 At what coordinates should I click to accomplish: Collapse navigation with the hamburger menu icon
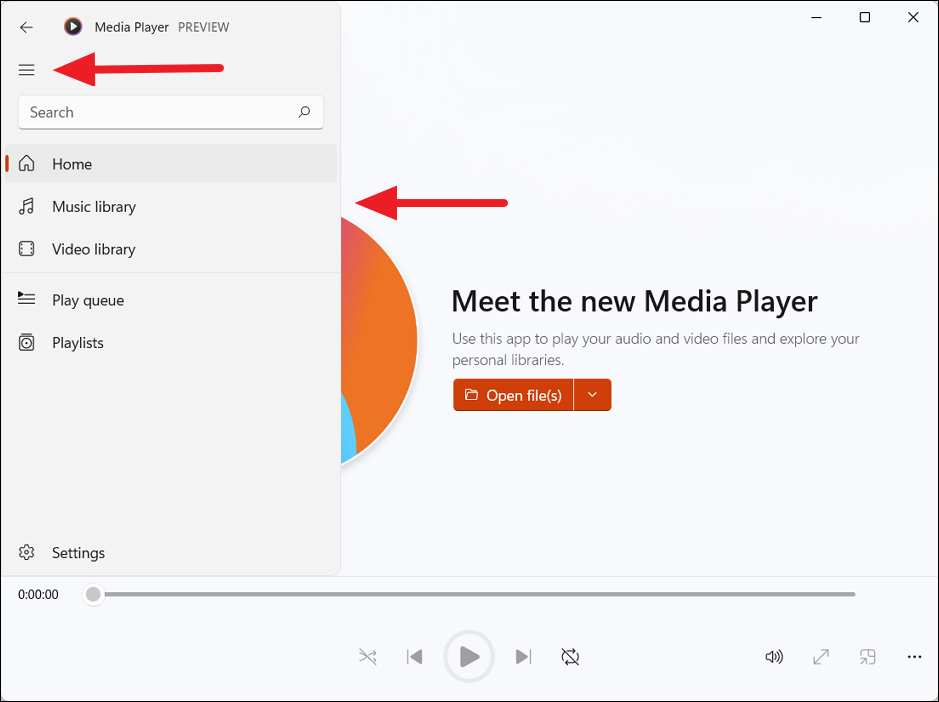26,70
